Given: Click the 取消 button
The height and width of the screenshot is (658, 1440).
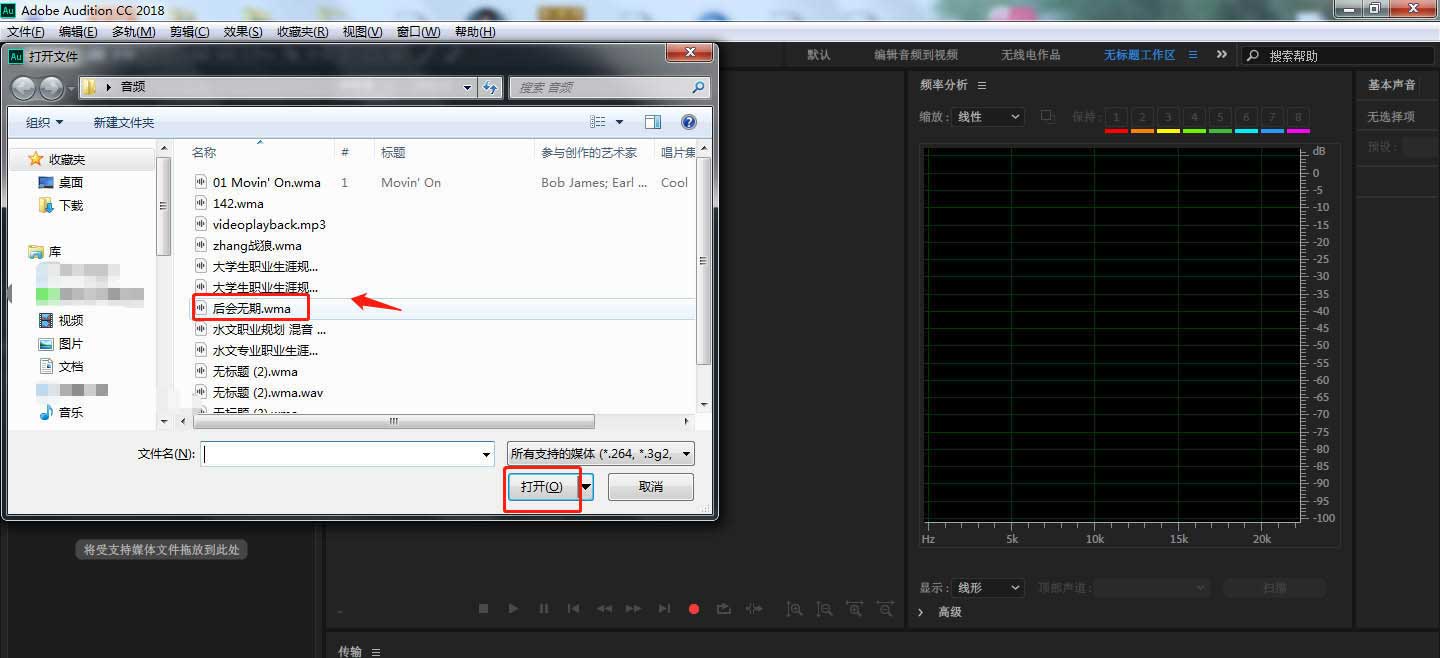Looking at the screenshot, I should coord(651,486).
